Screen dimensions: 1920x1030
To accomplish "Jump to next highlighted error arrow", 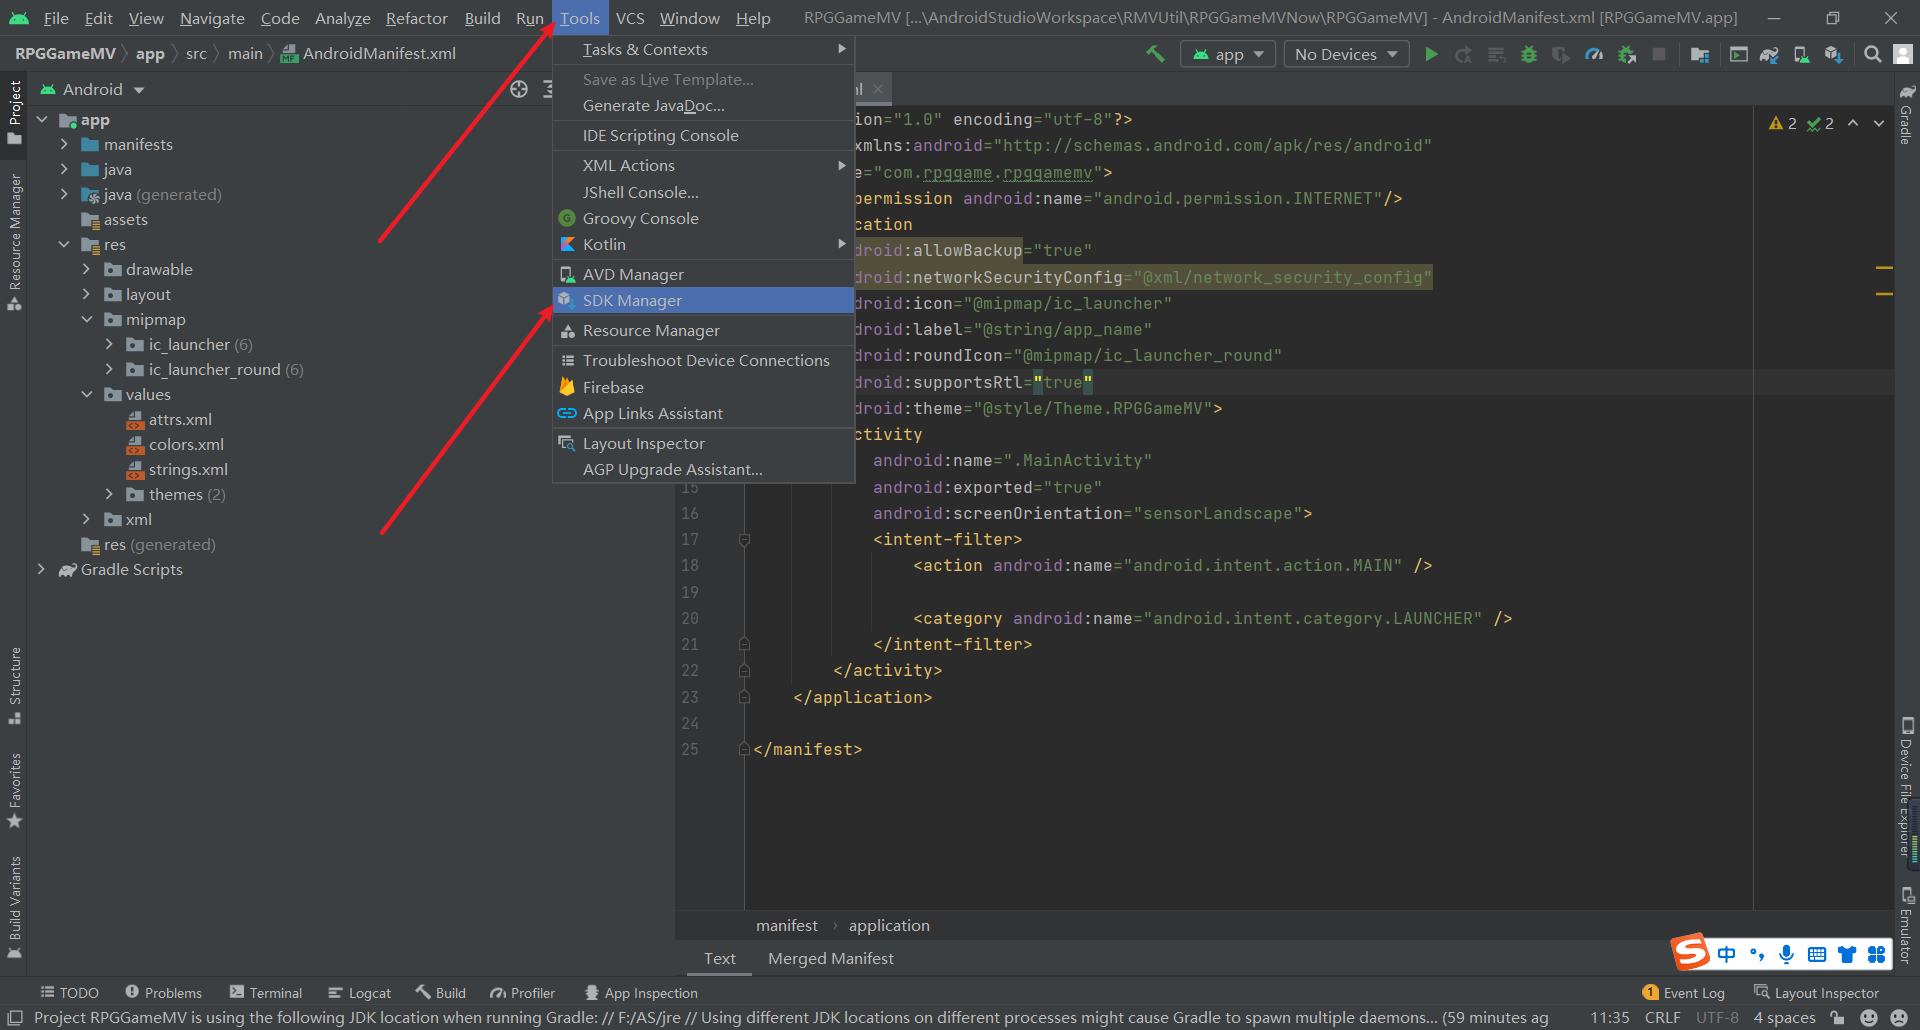I will pos(1879,123).
